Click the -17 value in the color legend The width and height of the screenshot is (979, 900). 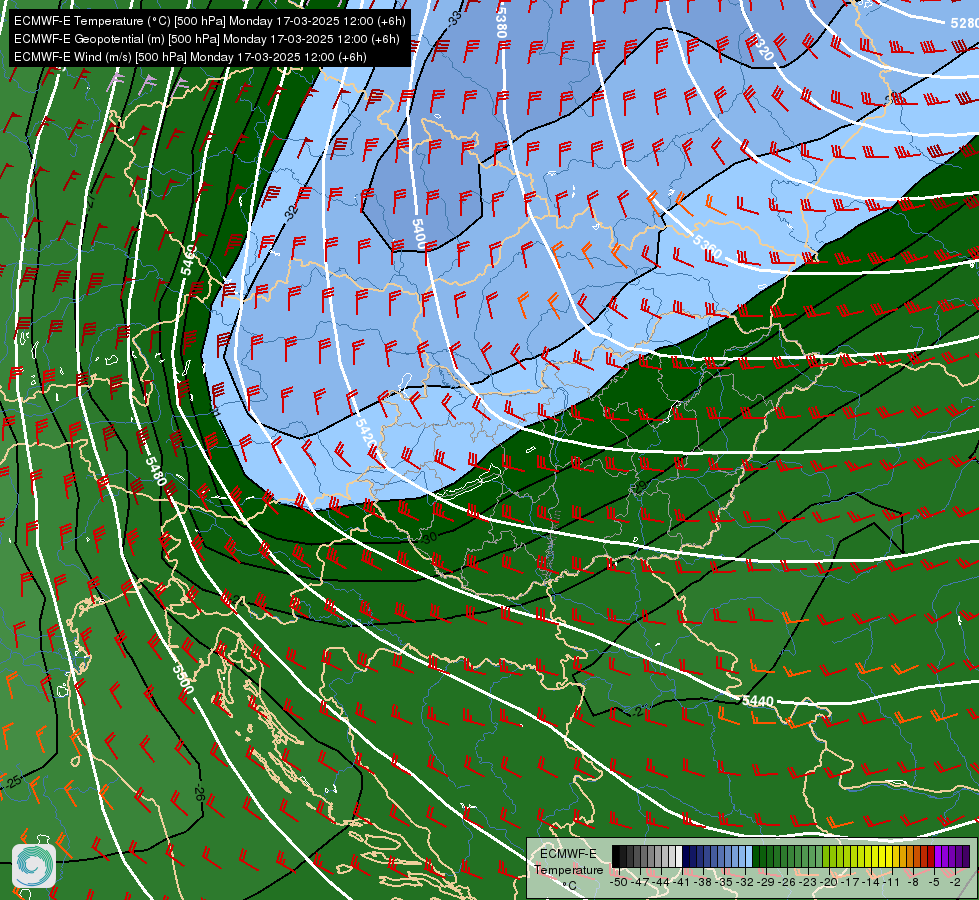pos(851,882)
